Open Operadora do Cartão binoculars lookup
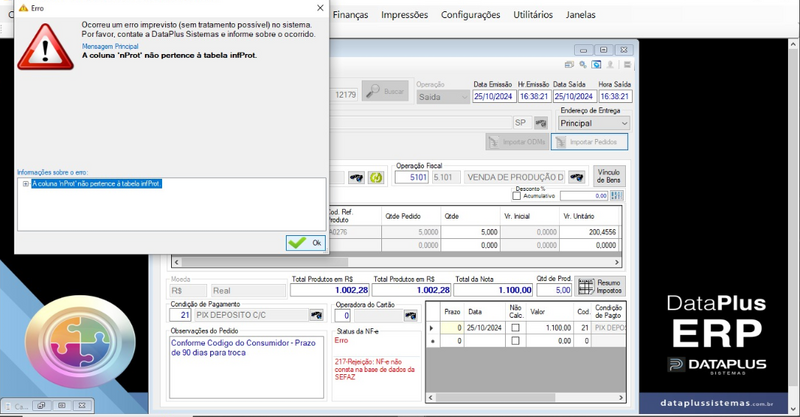The width and height of the screenshot is (800, 417). (x=411, y=316)
